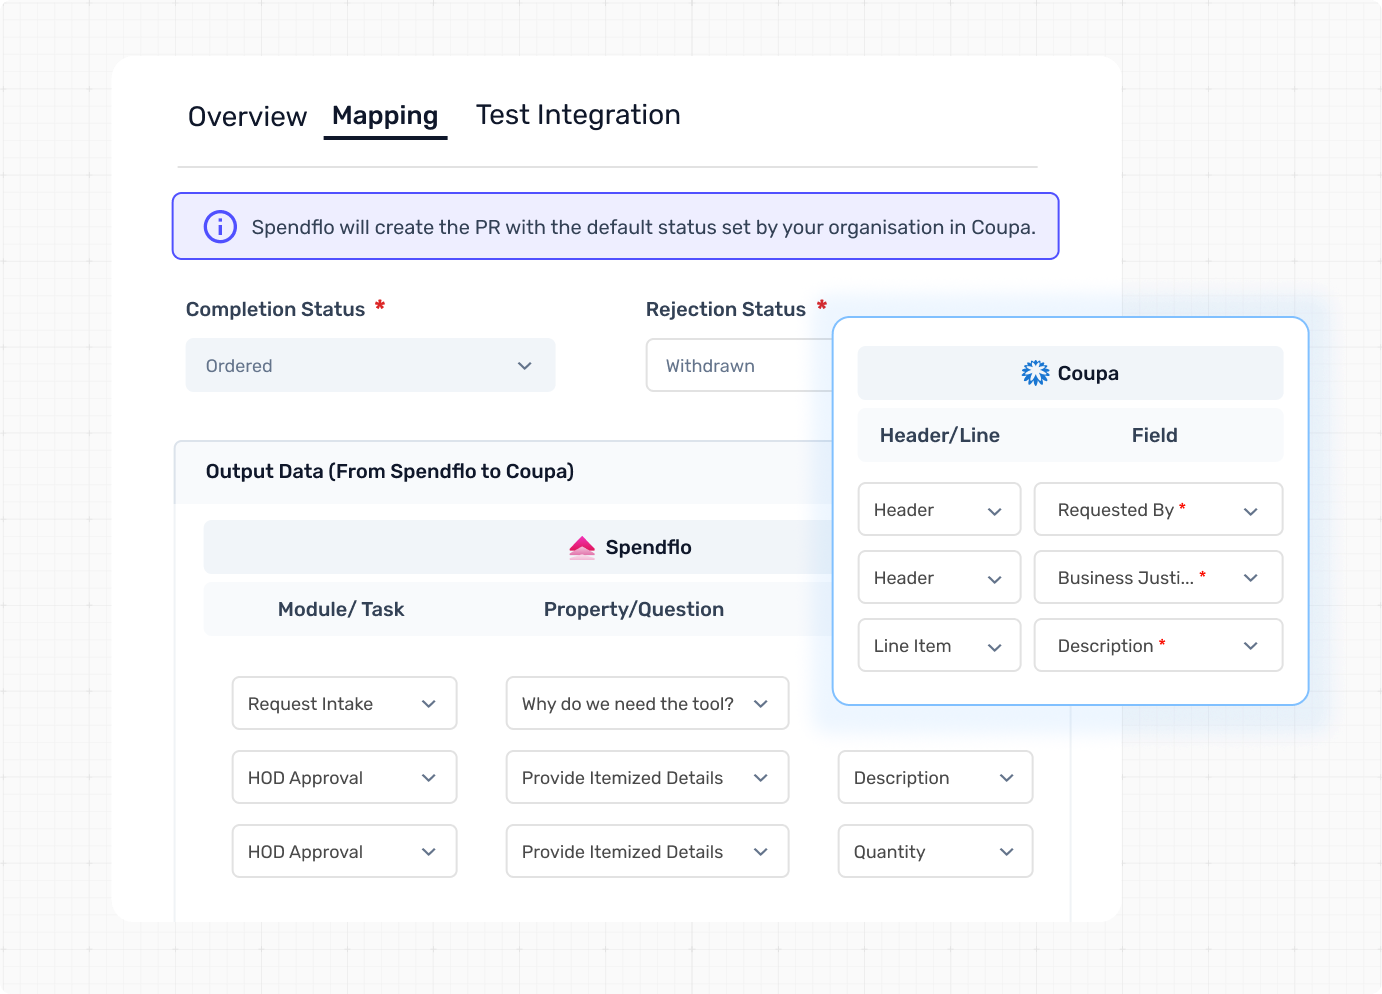Open the Test Integration tab
Screen dimensions: 1382x994
[x=578, y=115]
